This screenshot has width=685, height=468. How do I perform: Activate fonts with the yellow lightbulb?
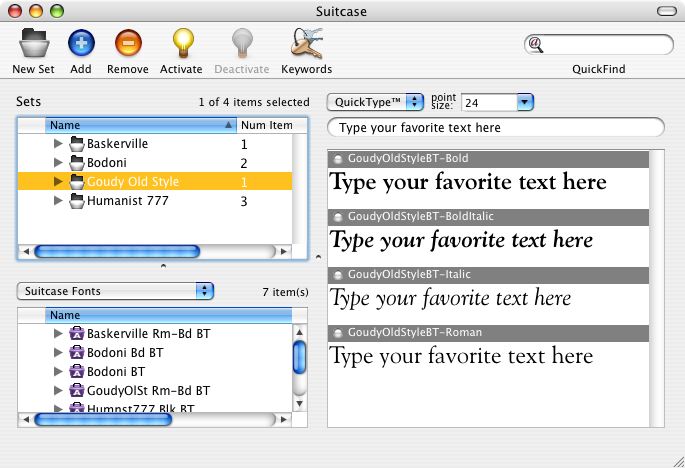coord(183,43)
